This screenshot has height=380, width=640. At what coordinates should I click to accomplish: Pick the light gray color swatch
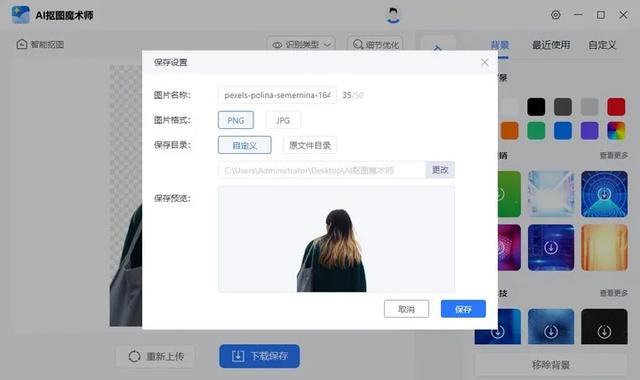click(589, 107)
